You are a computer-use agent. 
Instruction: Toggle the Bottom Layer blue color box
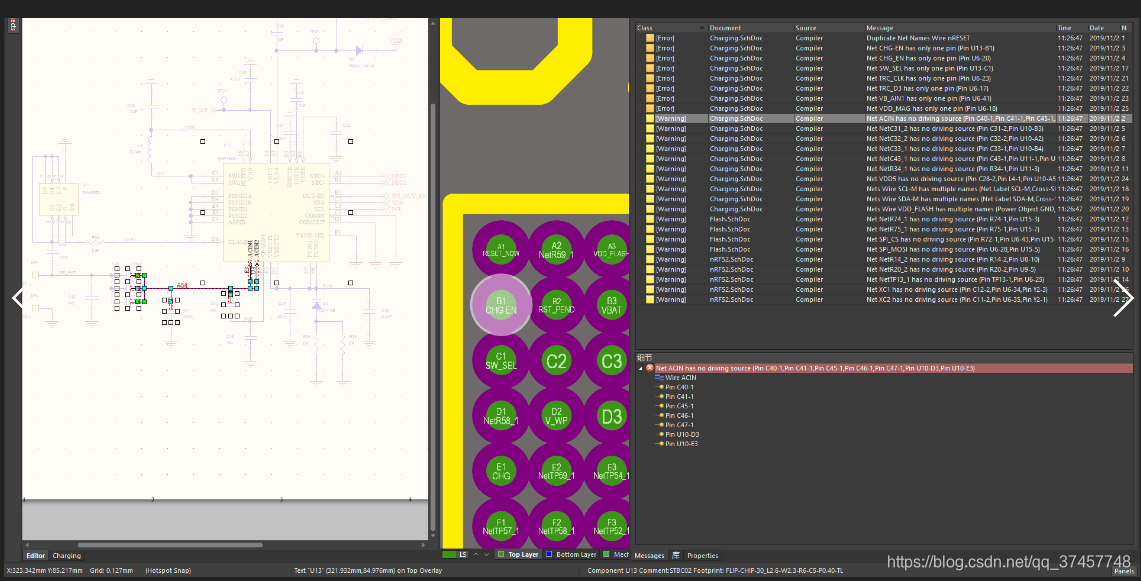coord(549,555)
